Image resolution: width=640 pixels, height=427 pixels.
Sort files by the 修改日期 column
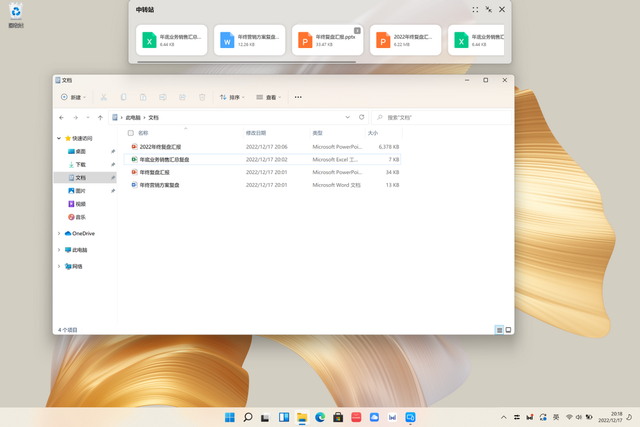[x=276, y=133]
